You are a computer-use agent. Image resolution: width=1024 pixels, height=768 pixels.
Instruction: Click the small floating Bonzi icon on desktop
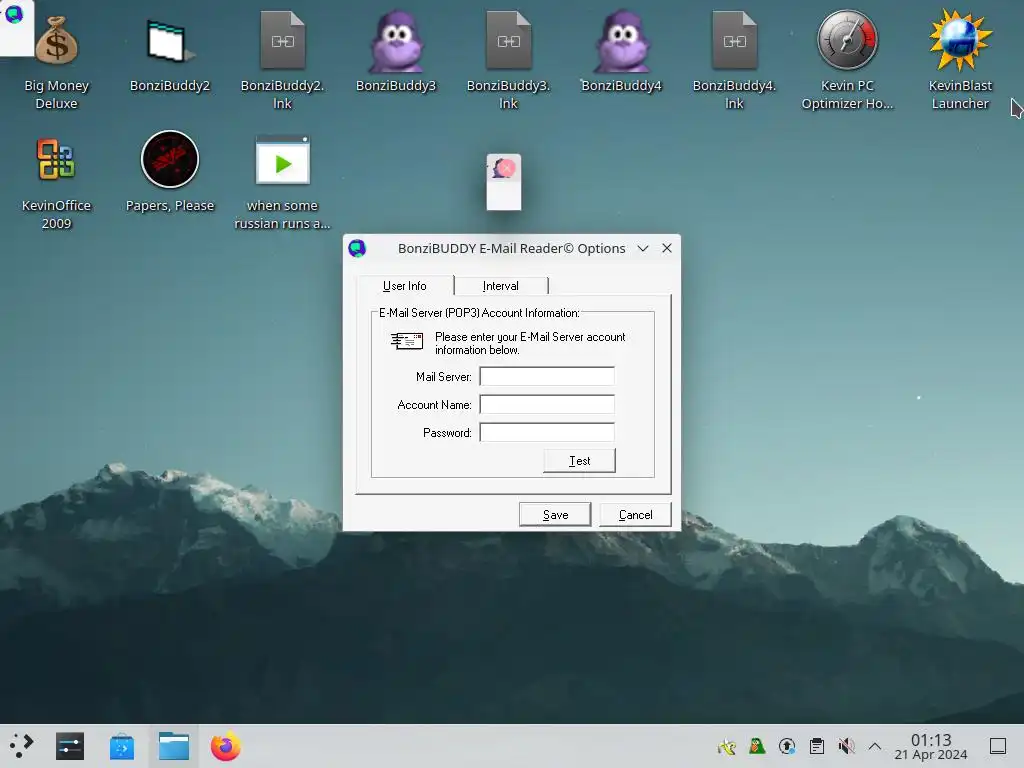point(504,182)
